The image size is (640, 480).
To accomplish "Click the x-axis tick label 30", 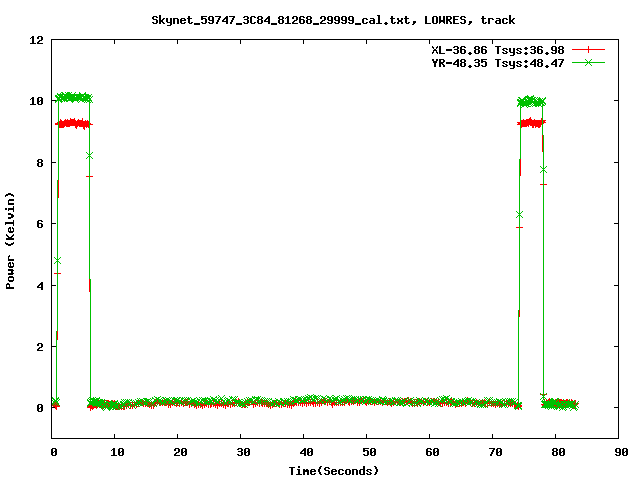I will pos(243,452).
